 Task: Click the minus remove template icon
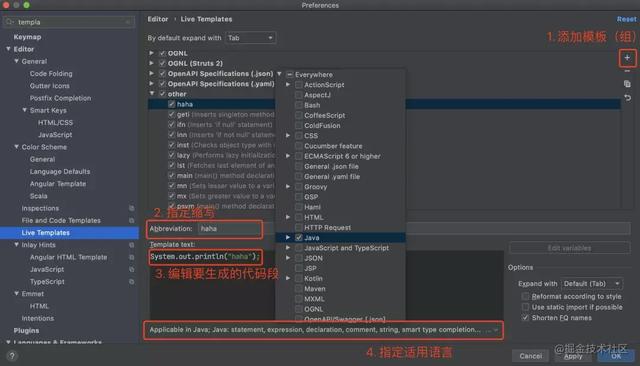coord(627,71)
